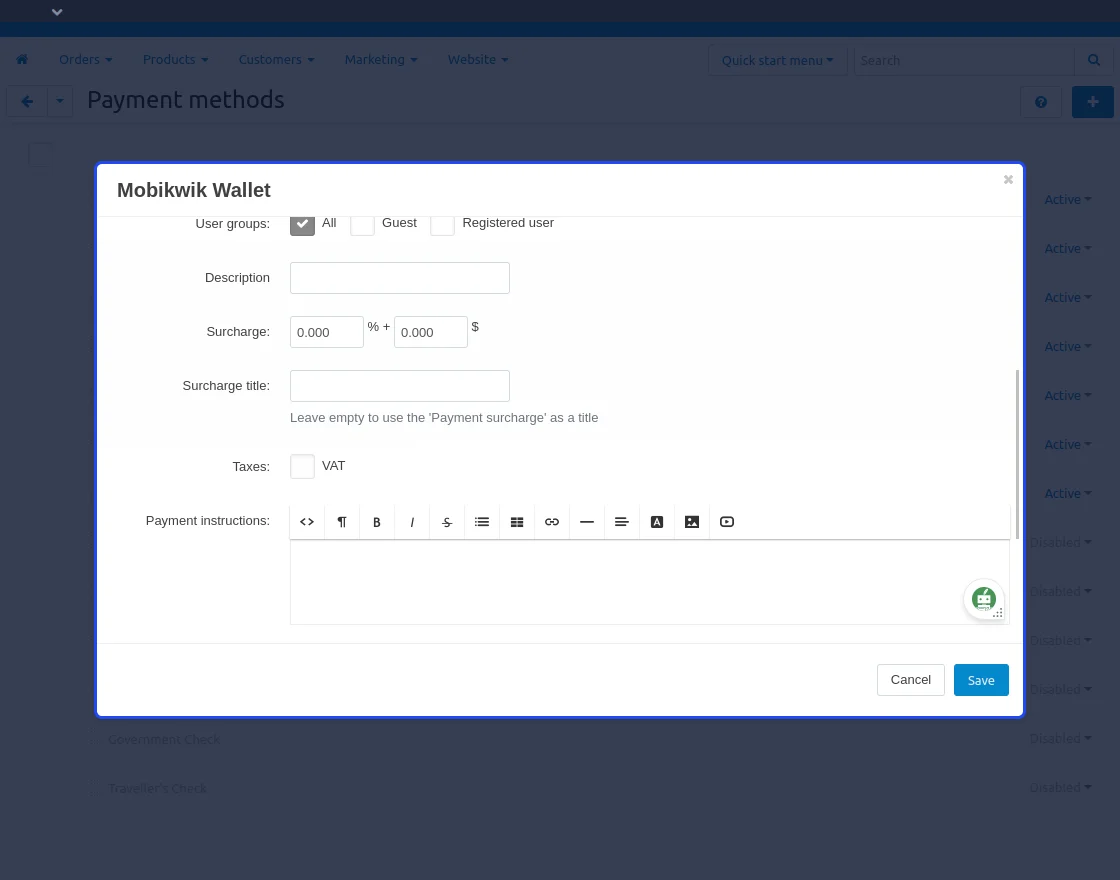Click the Mobikwik Wallet dialog title
The height and width of the screenshot is (880, 1120).
coord(194,190)
